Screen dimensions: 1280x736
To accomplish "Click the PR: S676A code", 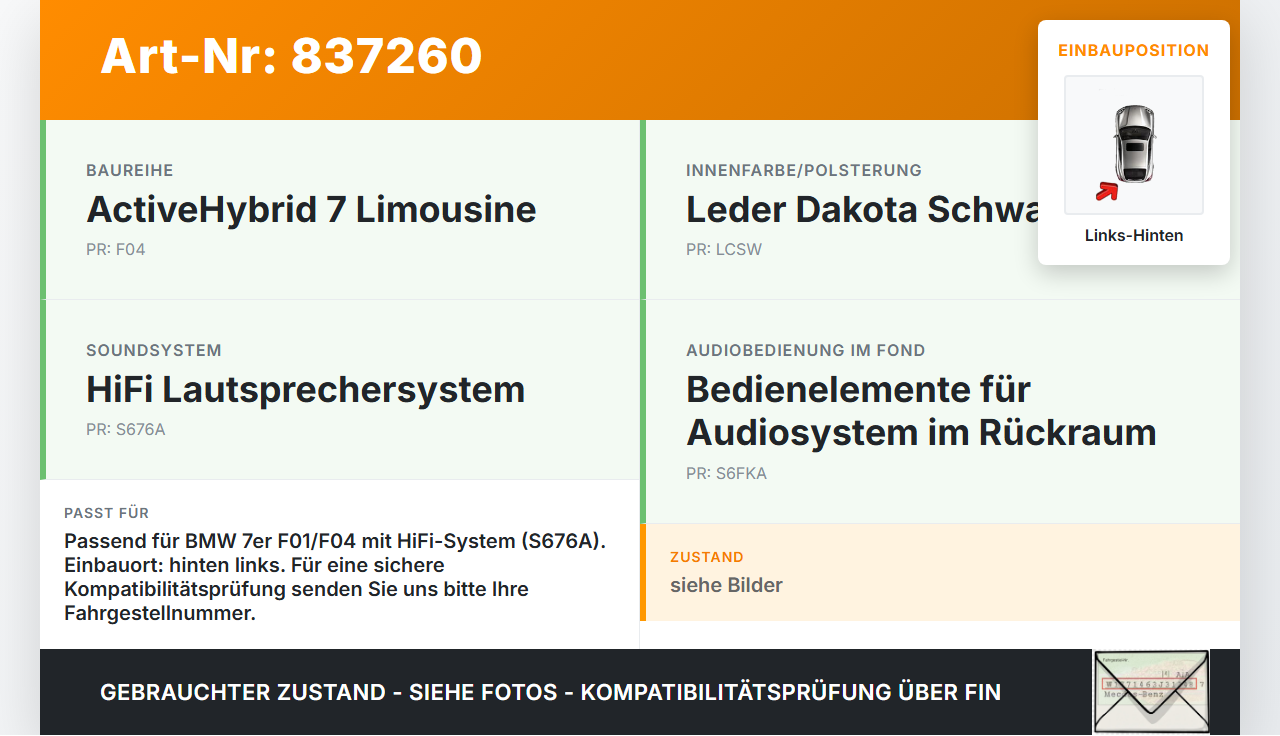I will [x=126, y=429].
